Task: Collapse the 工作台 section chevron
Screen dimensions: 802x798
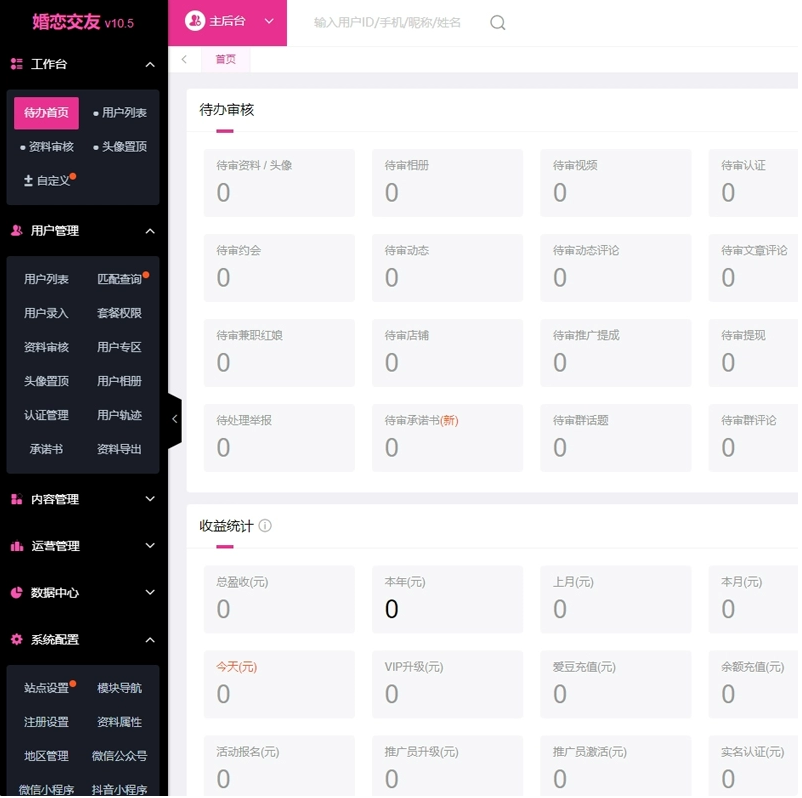Action: pos(150,64)
